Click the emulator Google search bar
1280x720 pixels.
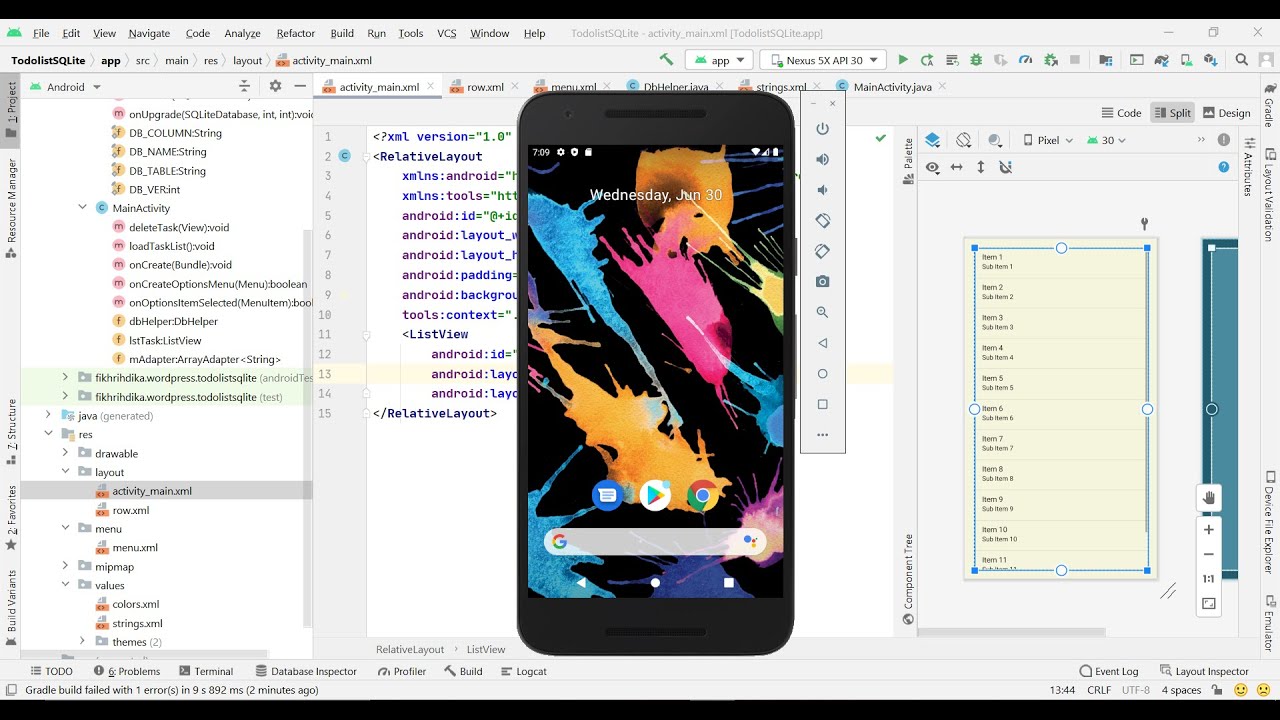coord(655,541)
